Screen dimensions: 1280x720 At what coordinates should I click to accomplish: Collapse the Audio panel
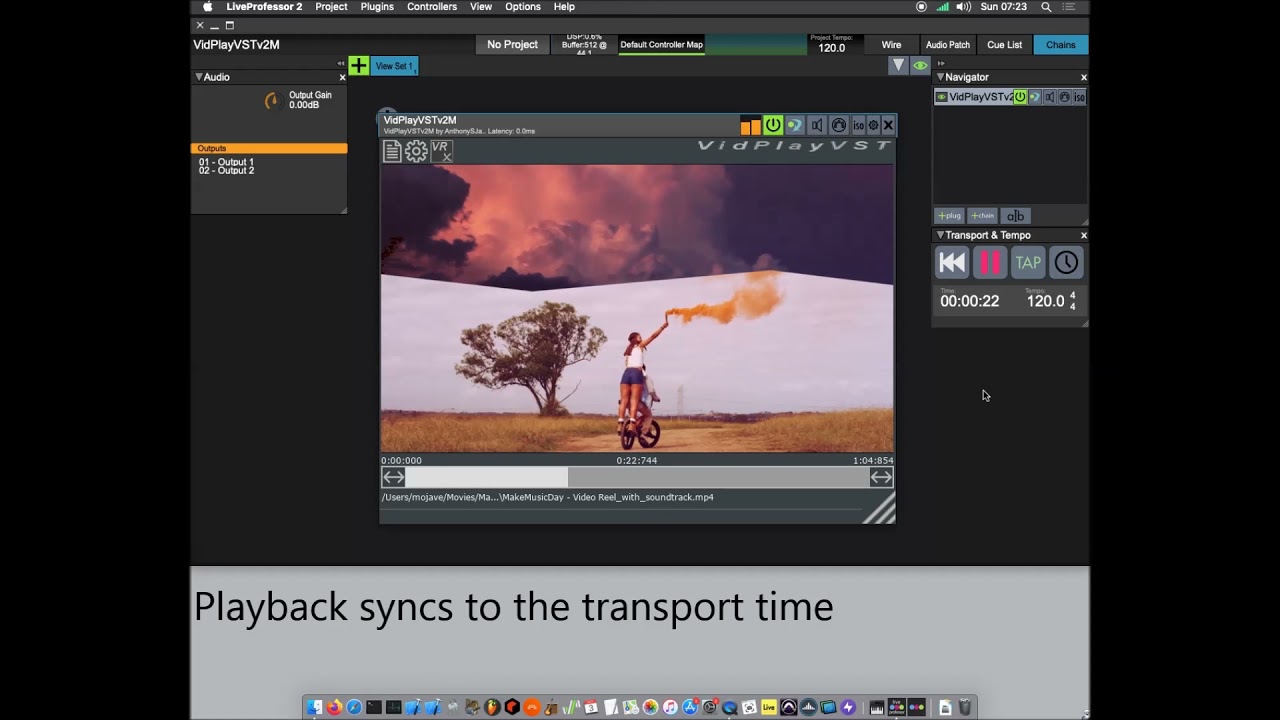point(198,77)
